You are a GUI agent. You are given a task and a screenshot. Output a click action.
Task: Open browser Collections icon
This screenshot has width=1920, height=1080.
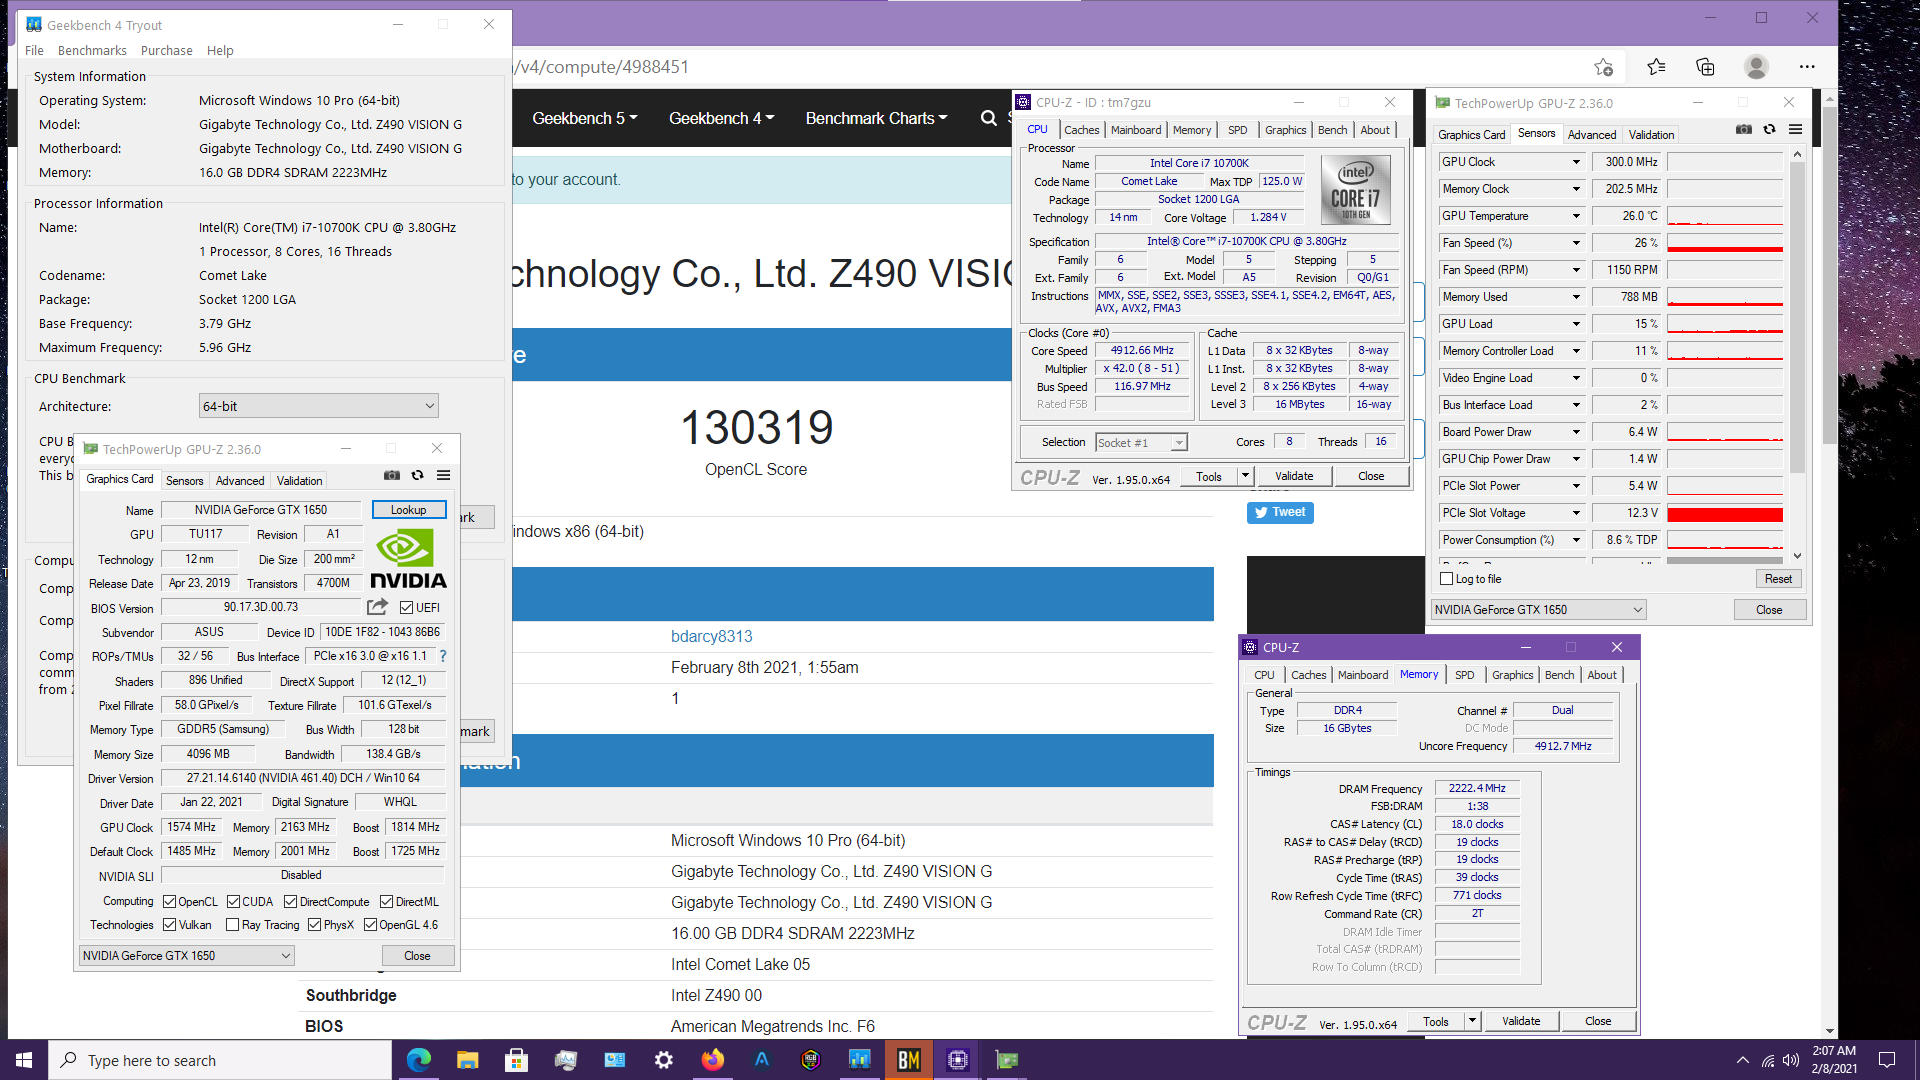1706,67
